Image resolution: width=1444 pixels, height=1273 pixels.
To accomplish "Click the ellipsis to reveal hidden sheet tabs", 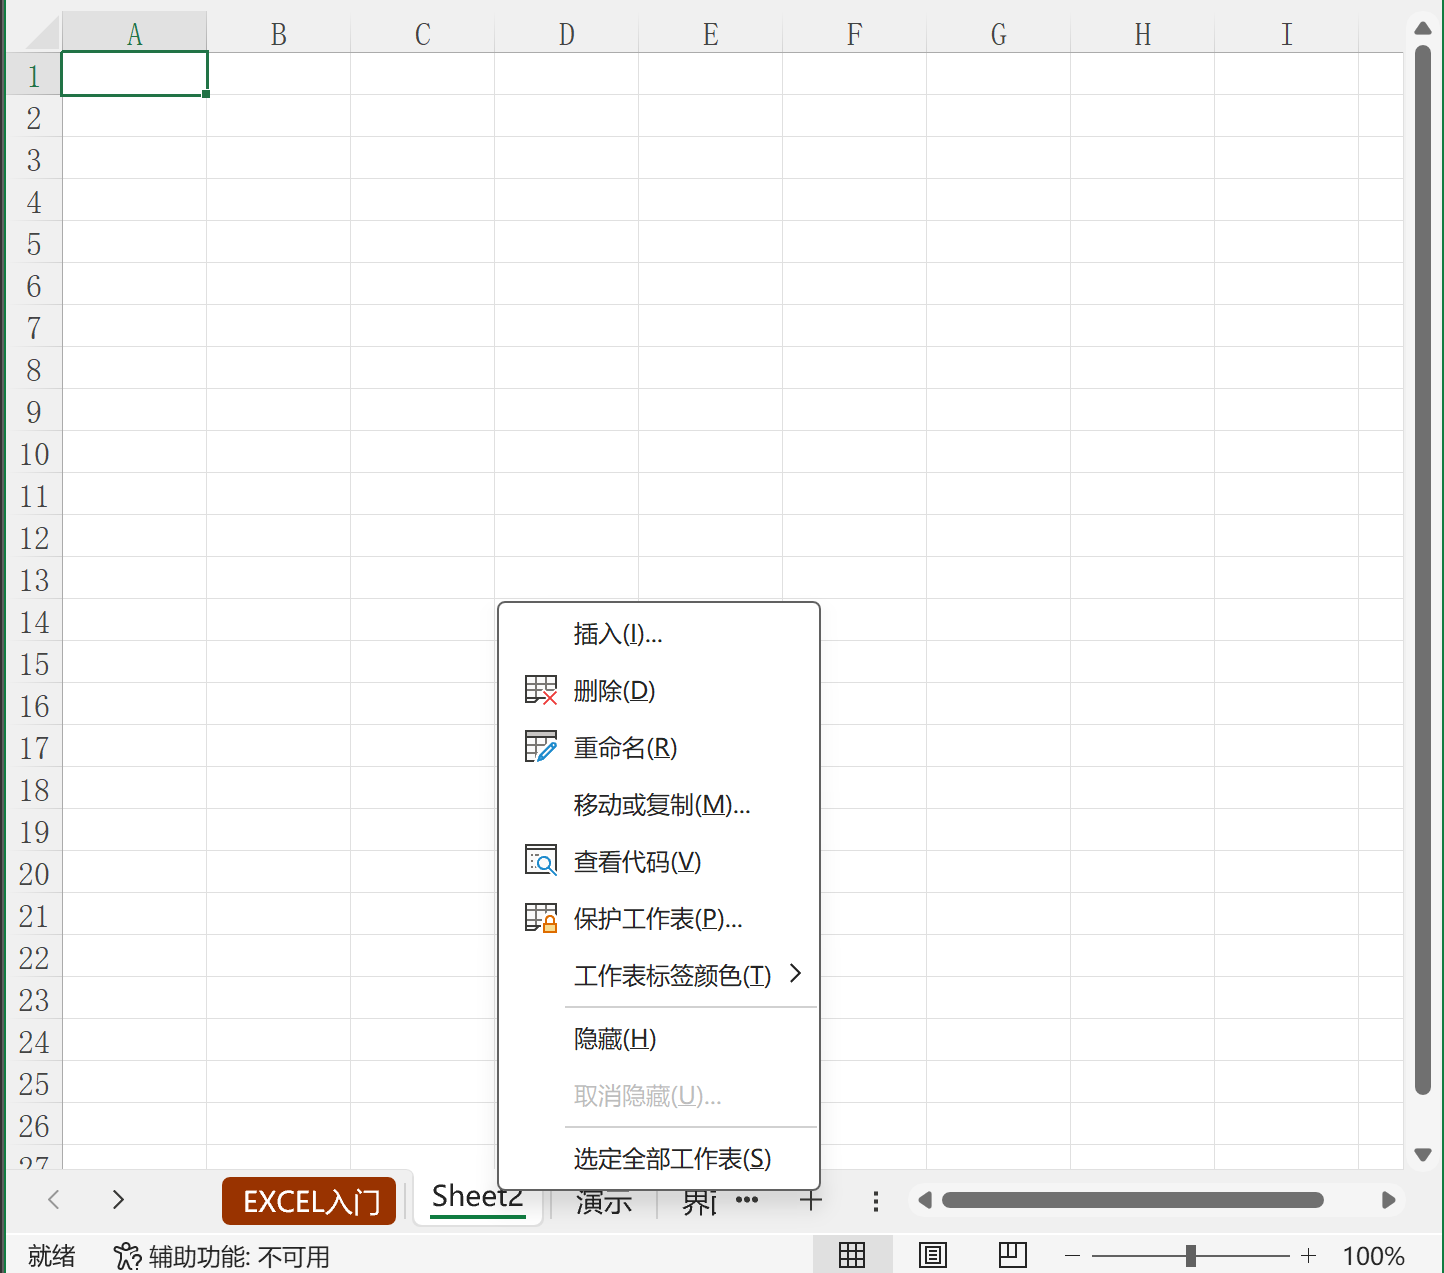I will click(x=746, y=1200).
